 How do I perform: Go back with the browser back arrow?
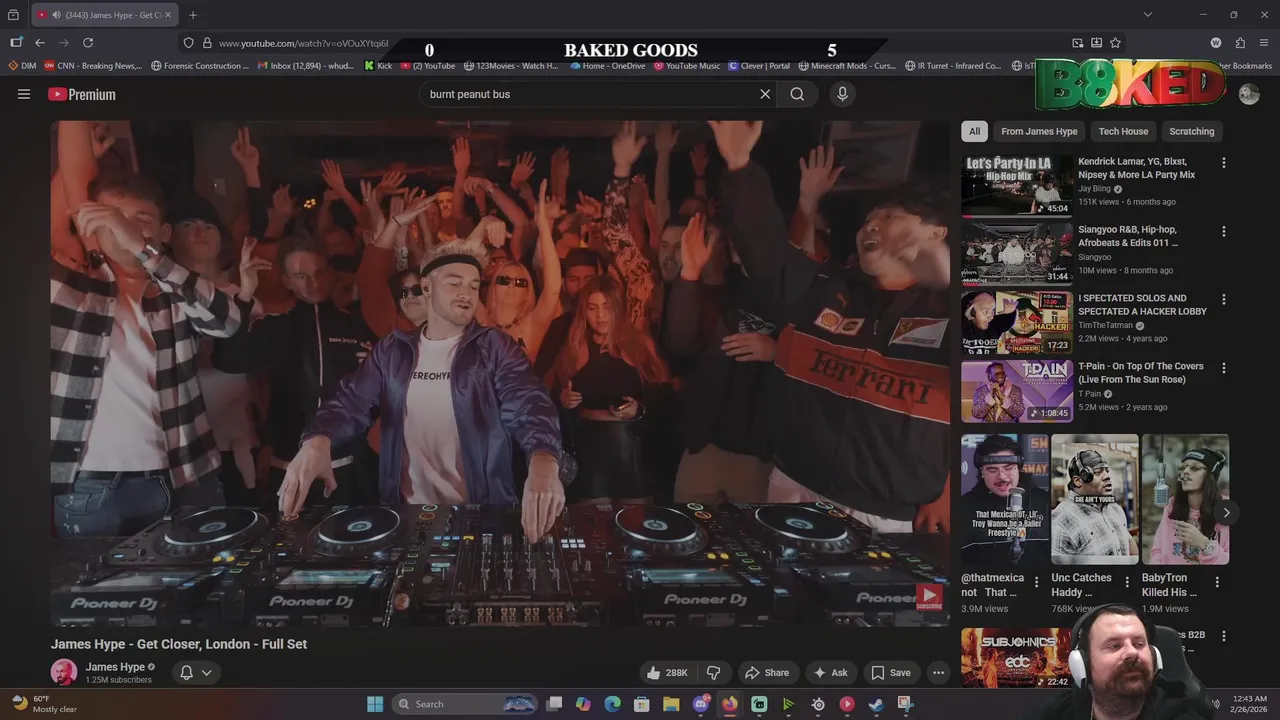click(40, 43)
